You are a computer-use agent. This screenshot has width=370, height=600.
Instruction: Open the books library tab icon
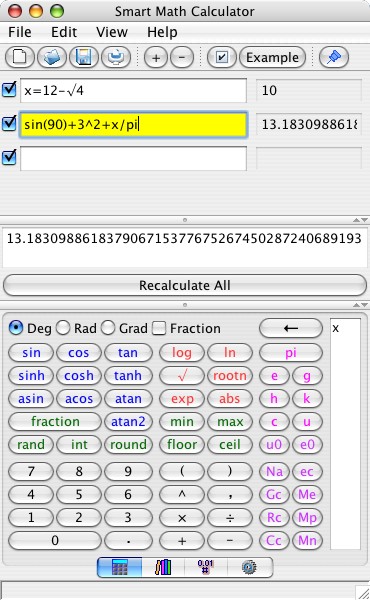coord(163,567)
